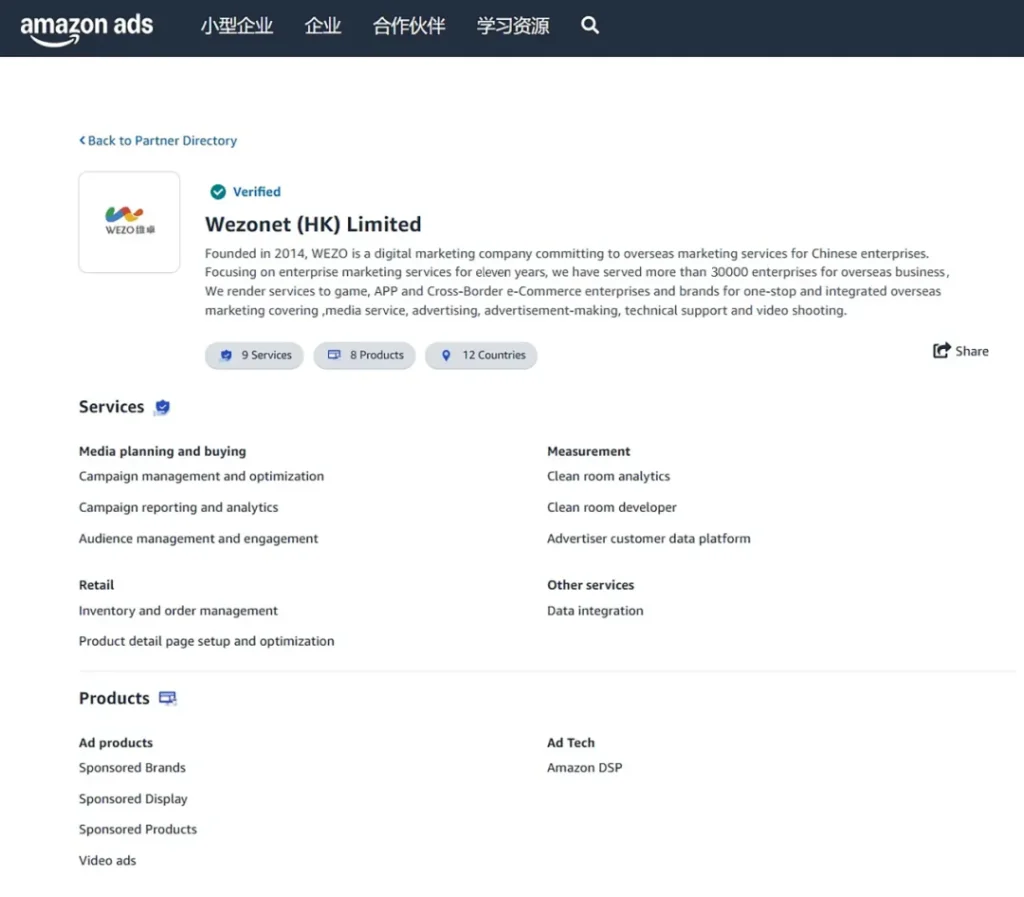Click Campaign management and optimization

(201, 477)
